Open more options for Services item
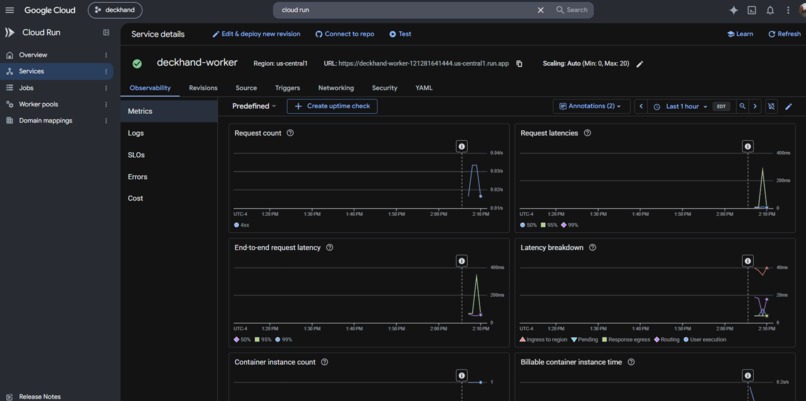Viewport: 806px width, 401px height. [x=106, y=71]
